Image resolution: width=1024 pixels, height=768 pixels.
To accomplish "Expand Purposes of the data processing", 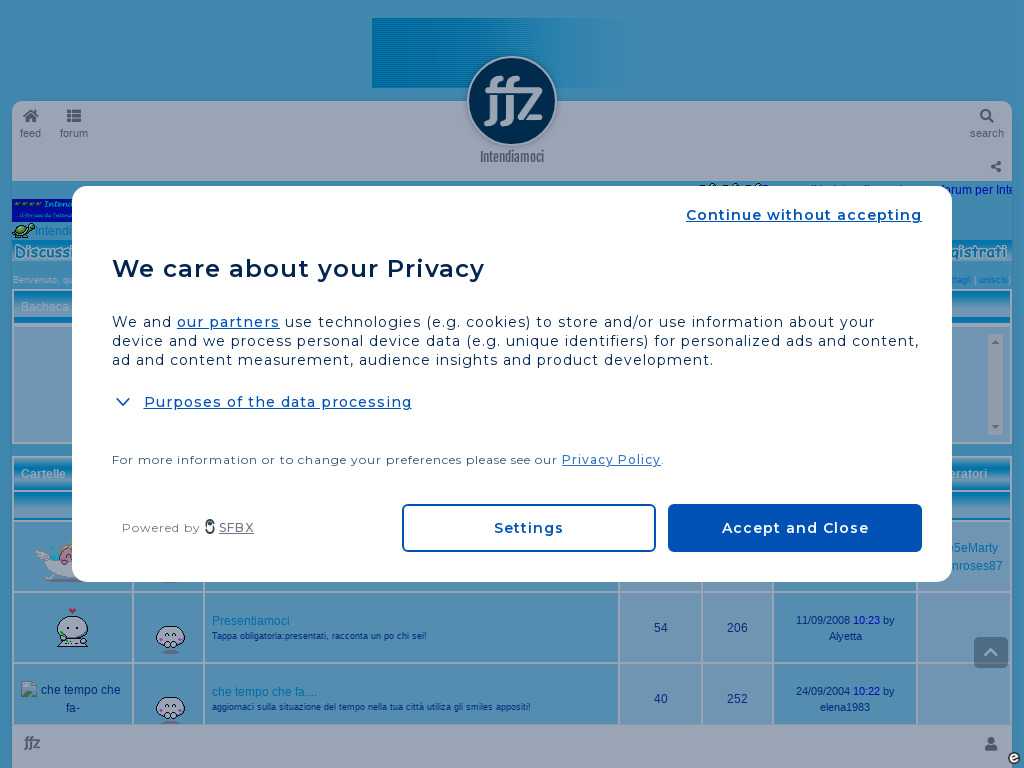I will 277,402.
